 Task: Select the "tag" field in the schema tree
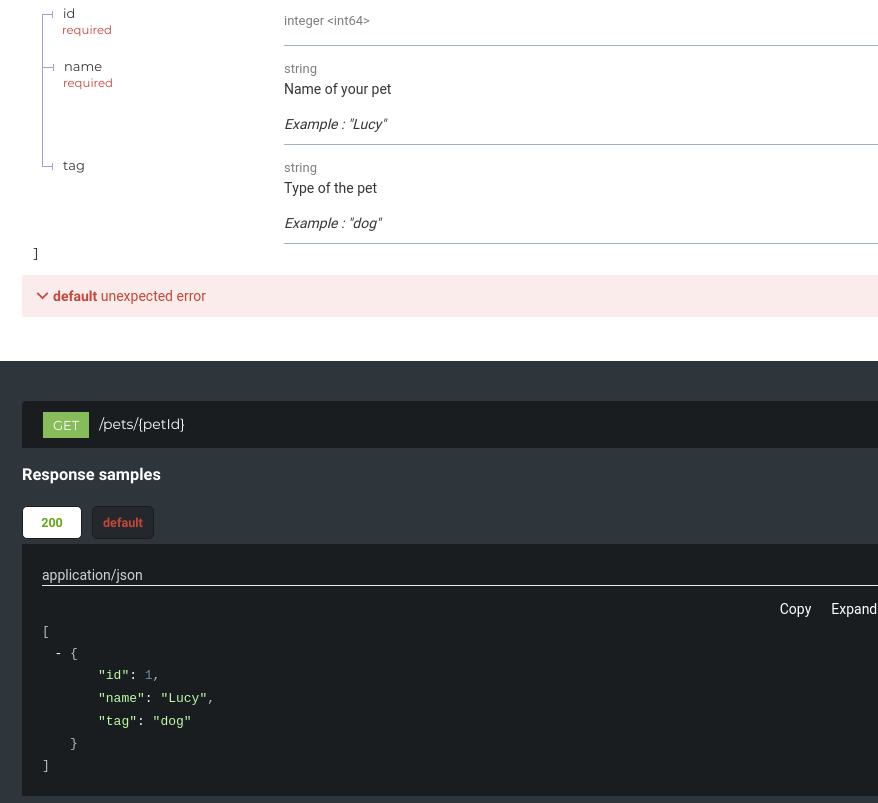[x=73, y=165]
